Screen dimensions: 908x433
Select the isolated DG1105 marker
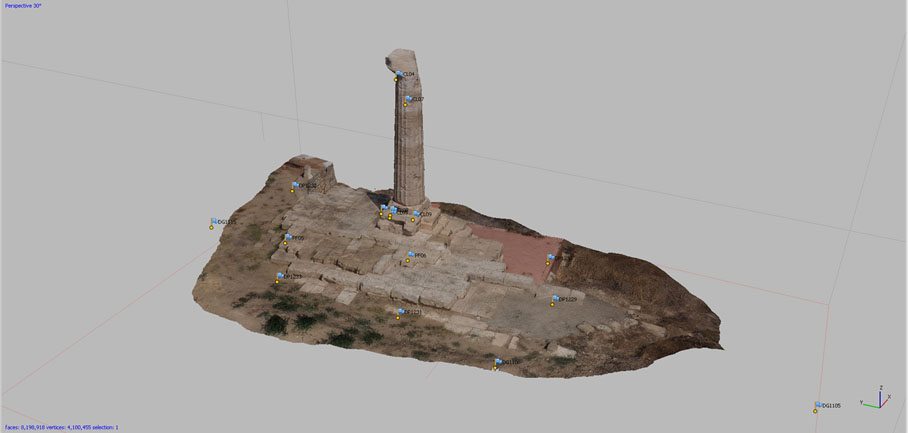tap(818, 405)
